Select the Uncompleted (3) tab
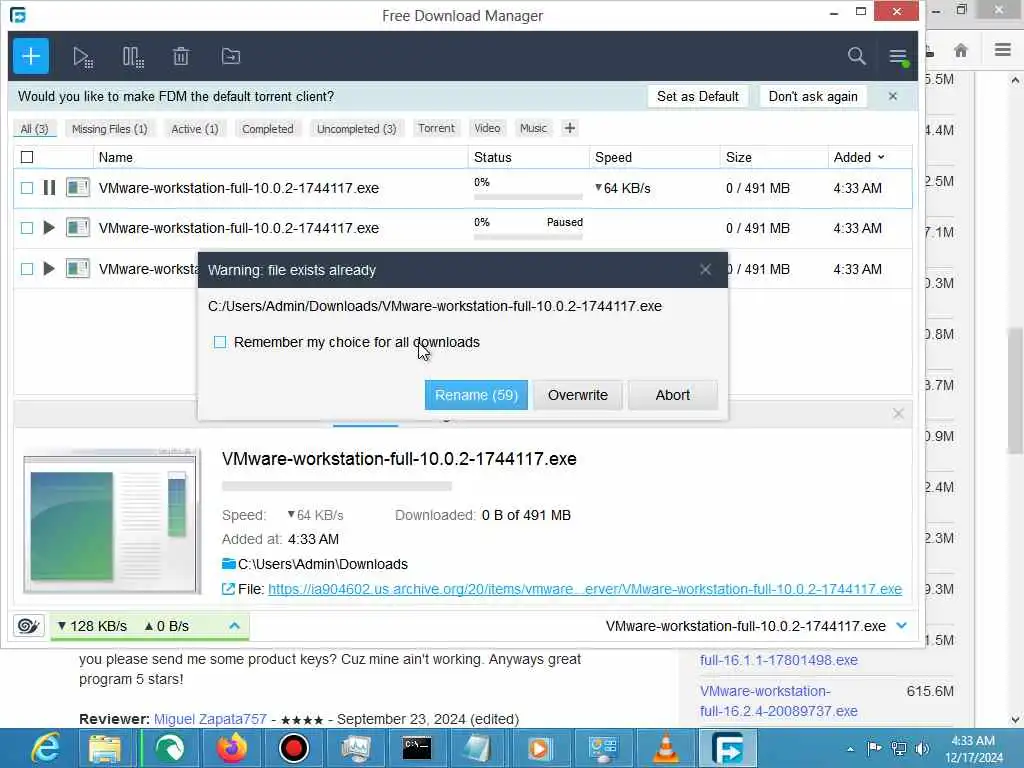The image size is (1024, 768). (357, 129)
